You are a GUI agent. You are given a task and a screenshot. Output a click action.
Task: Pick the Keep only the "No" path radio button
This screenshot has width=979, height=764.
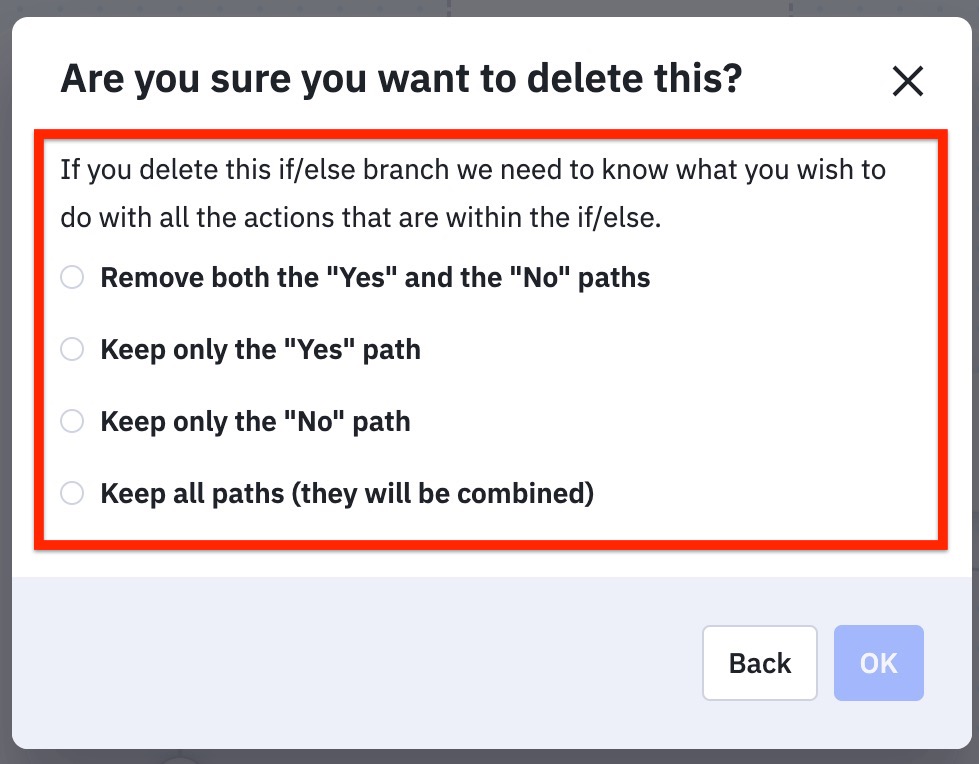[72, 421]
